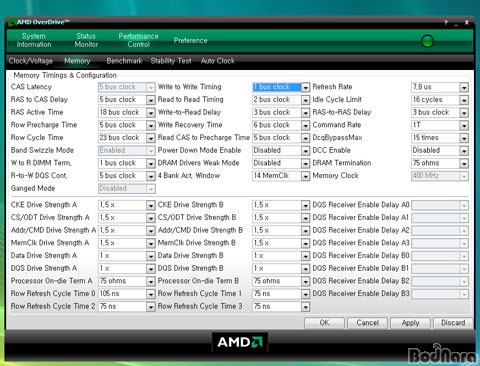Open the Status Monitor tab
This screenshot has height=366, width=480.
pos(86,40)
